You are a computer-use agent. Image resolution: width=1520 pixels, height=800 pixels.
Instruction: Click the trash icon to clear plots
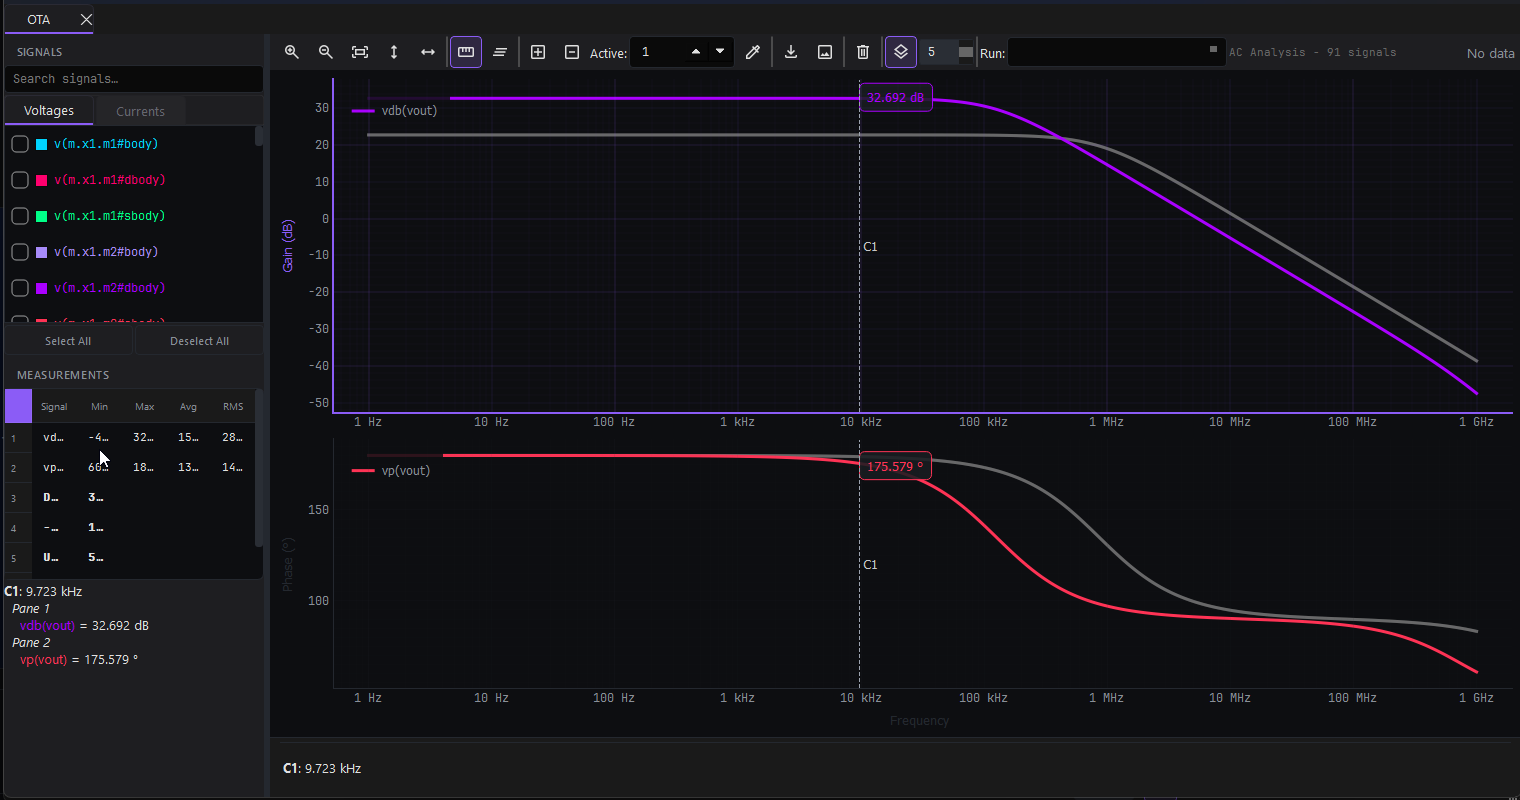[862, 52]
